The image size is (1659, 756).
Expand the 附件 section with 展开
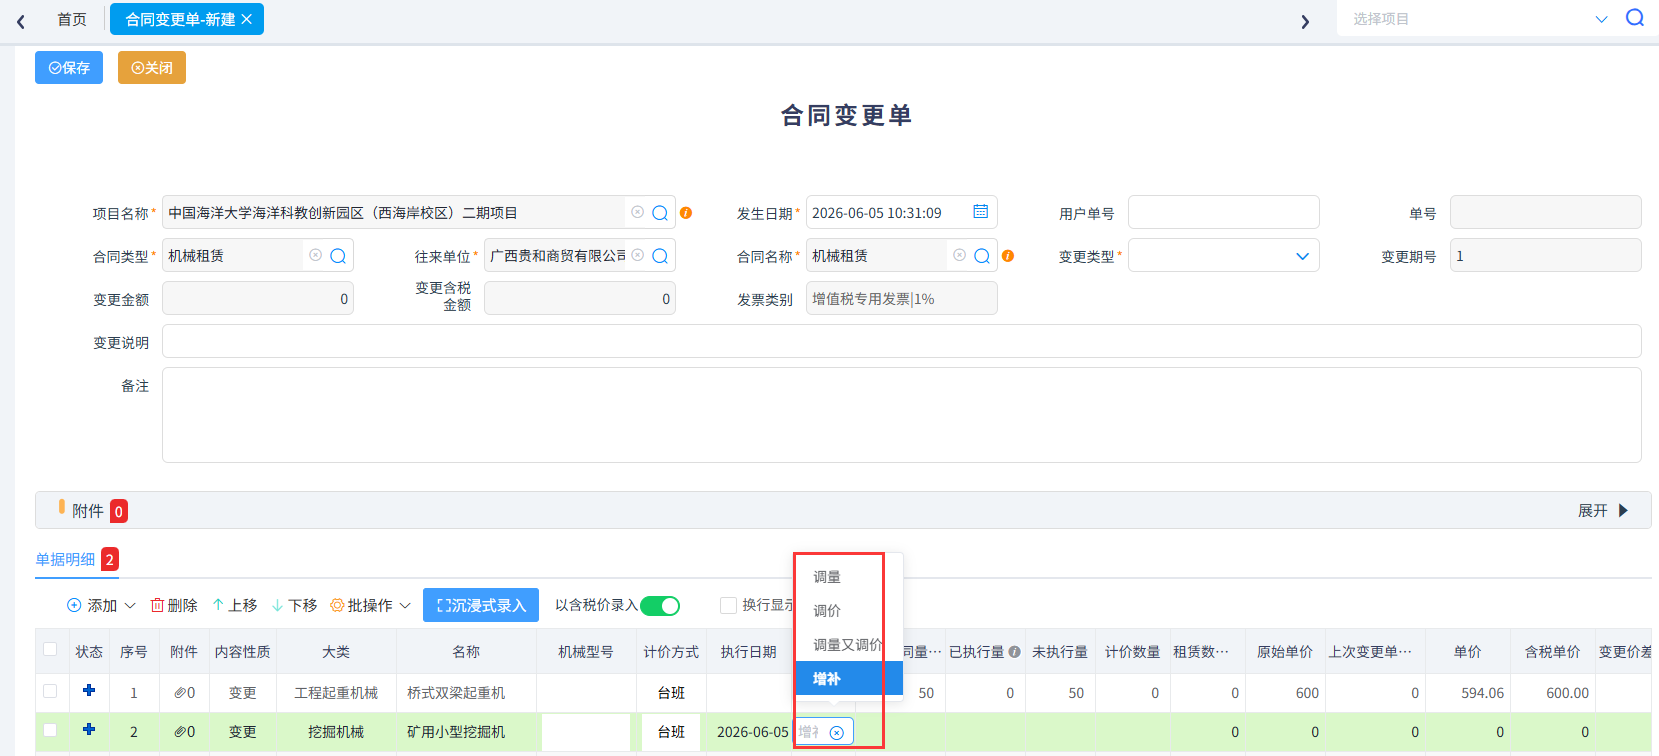click(x=1603, y=511)
